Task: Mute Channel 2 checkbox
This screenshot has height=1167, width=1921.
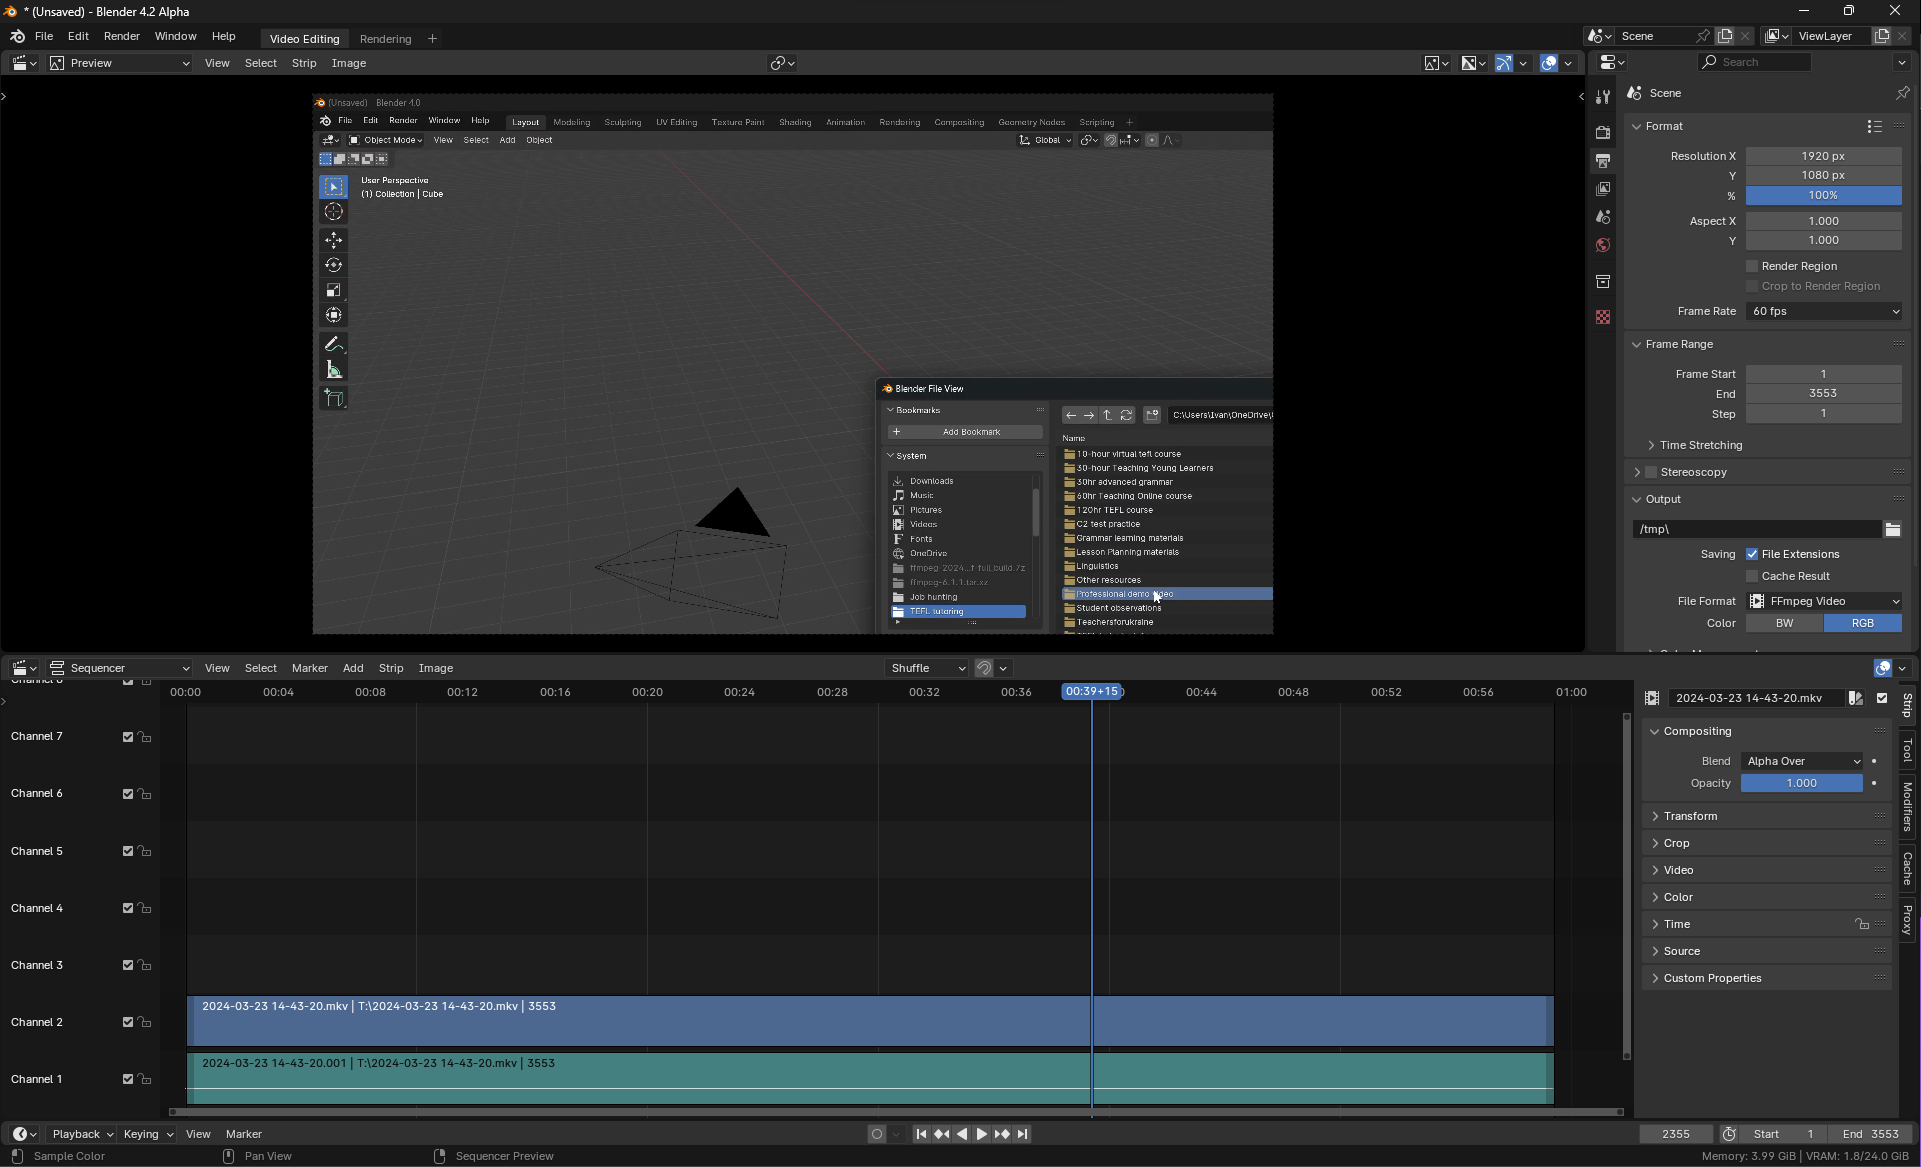Action: [128, 1023]
